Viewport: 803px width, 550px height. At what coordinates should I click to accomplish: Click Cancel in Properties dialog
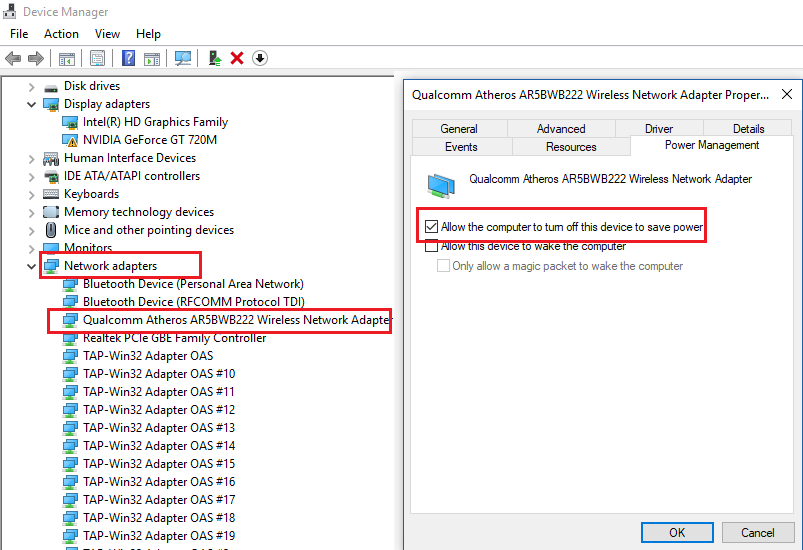point(758,533)
